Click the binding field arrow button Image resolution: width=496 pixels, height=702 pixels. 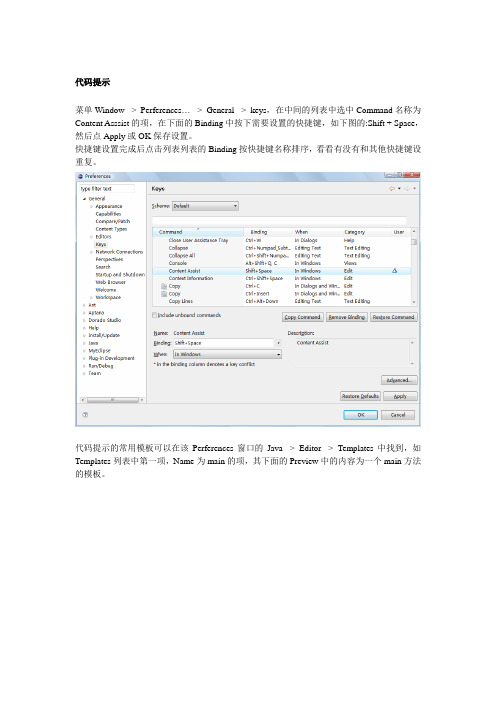[278, 343]
